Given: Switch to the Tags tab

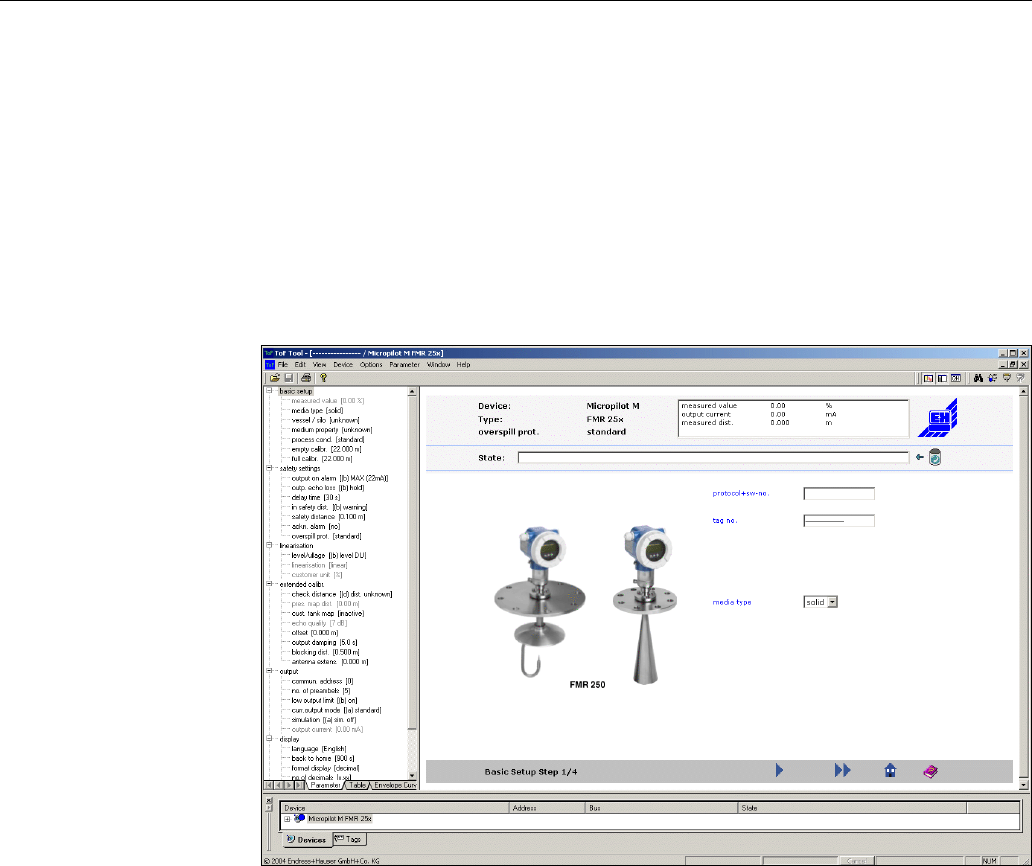Looking at the screenshot, I should 349,839.
